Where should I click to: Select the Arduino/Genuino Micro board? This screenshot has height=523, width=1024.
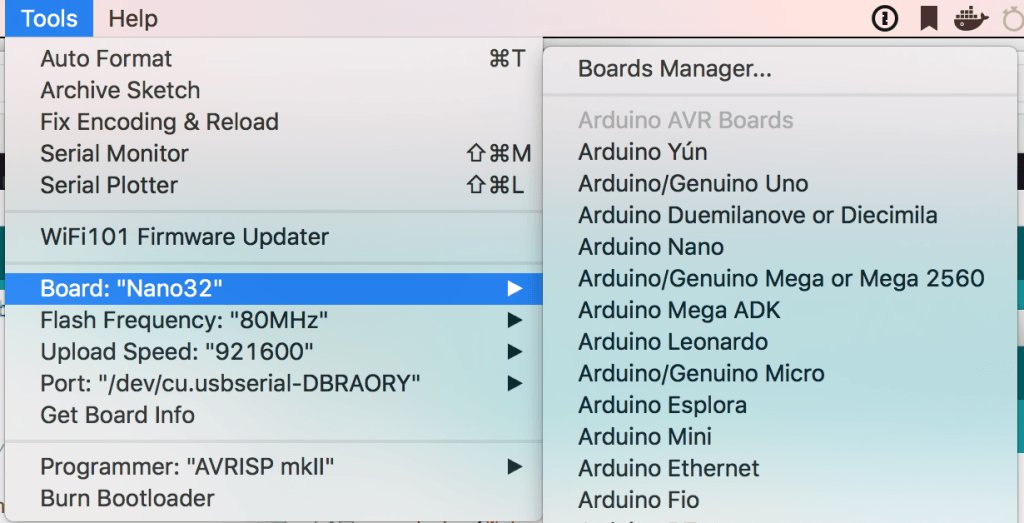point(780,373)
